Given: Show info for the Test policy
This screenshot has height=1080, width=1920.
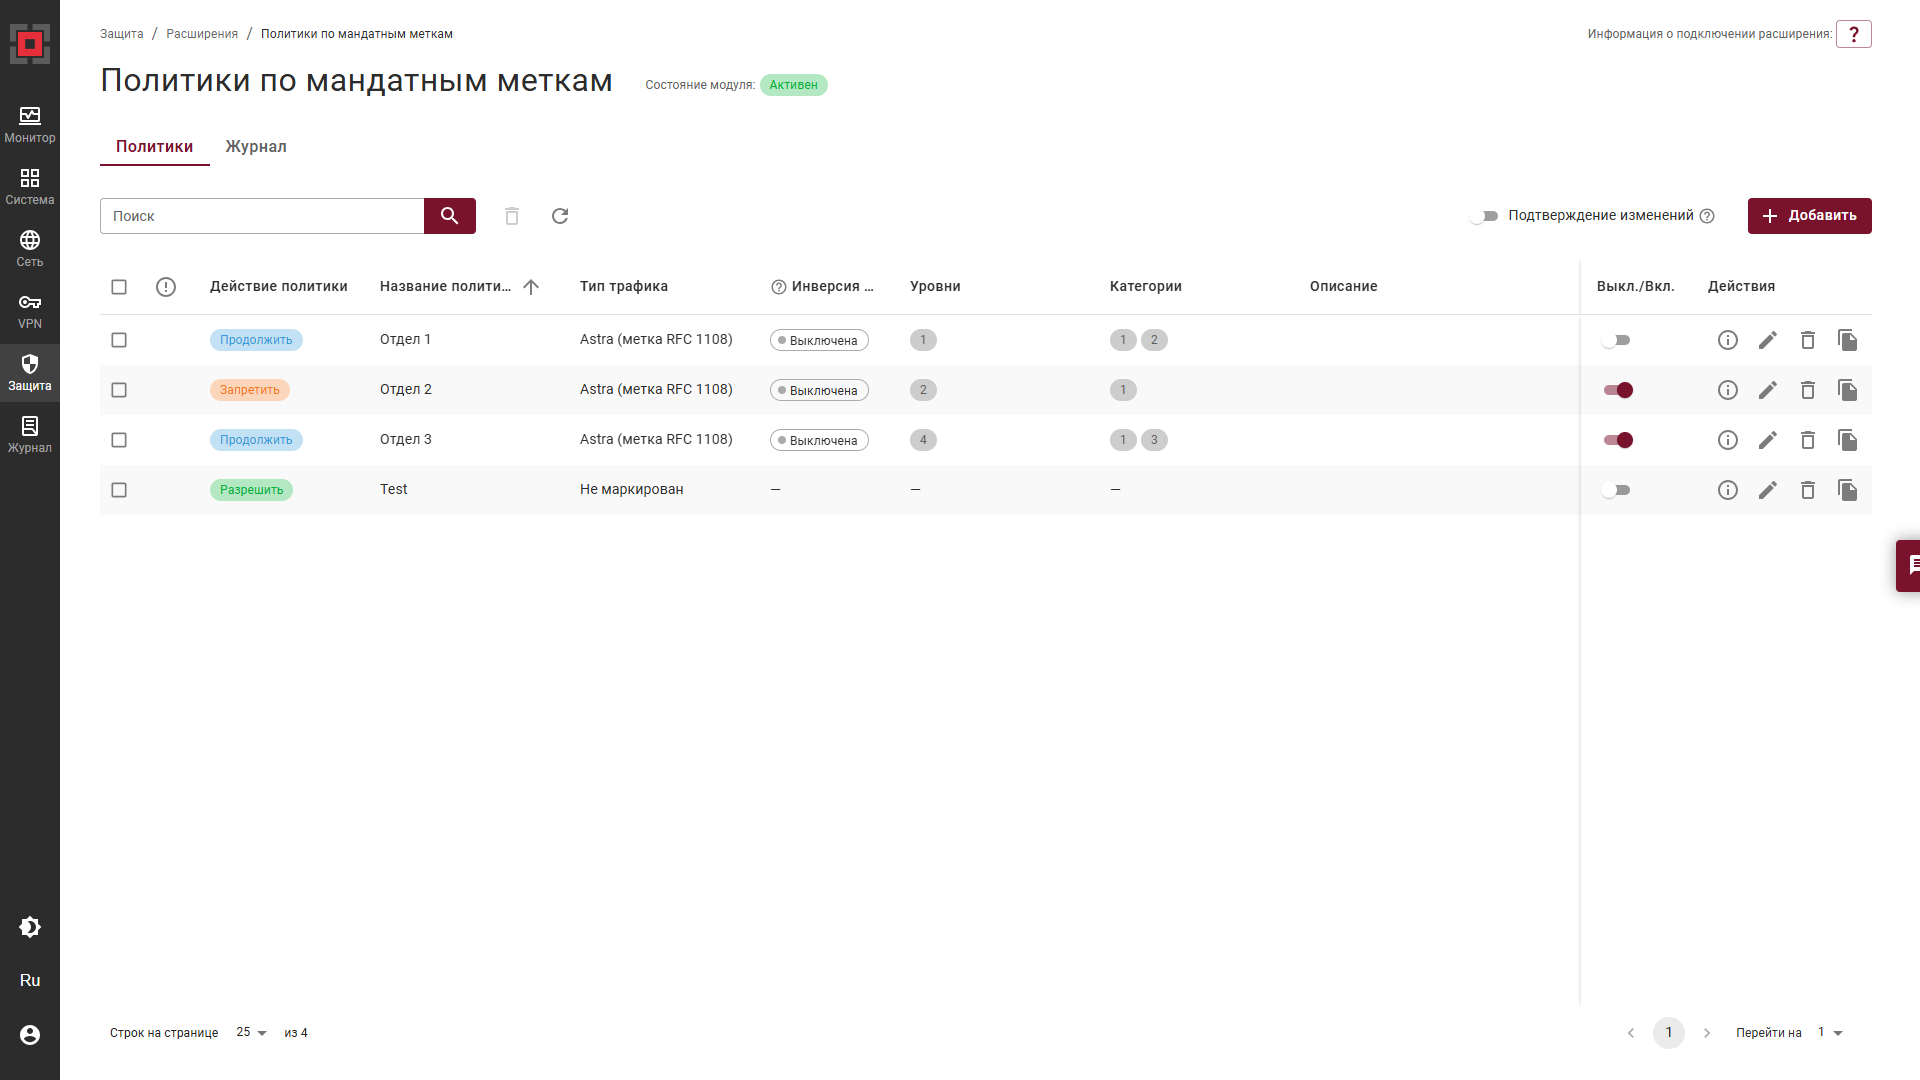Looking at the screenshot, I should click(x=1727, y=490).
